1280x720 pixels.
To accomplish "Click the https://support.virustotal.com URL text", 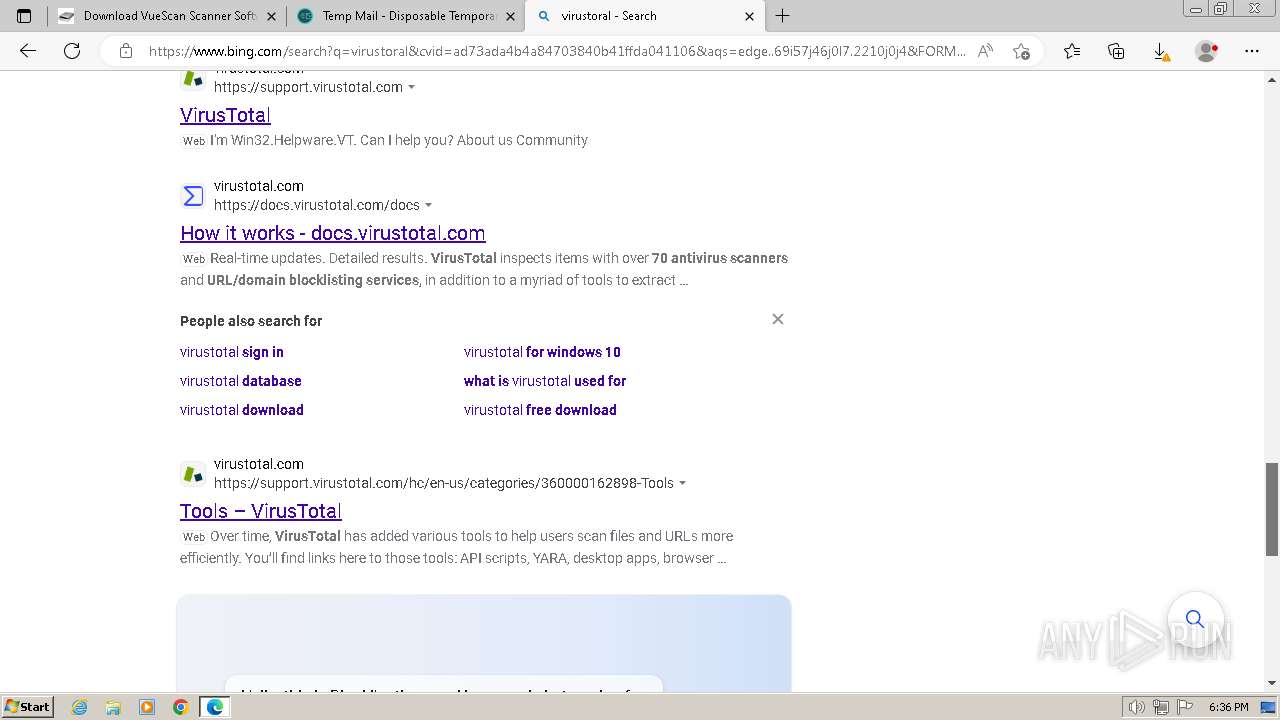I will point(308,87).
